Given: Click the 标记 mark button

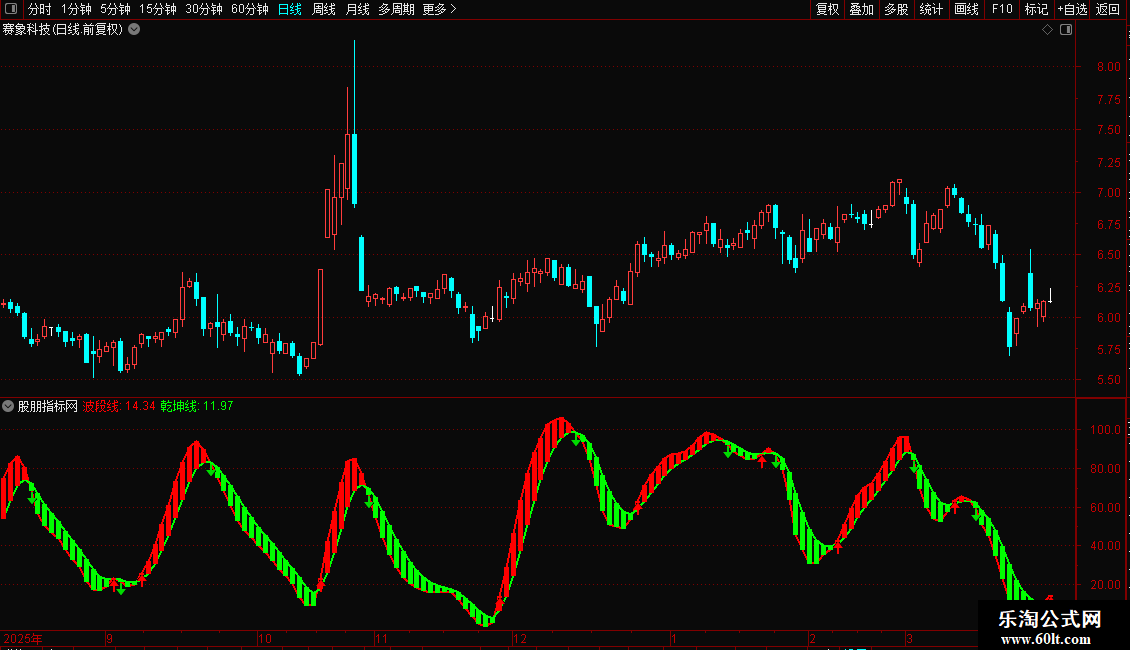Looking at the screenshot, I should pos(1036,9).
